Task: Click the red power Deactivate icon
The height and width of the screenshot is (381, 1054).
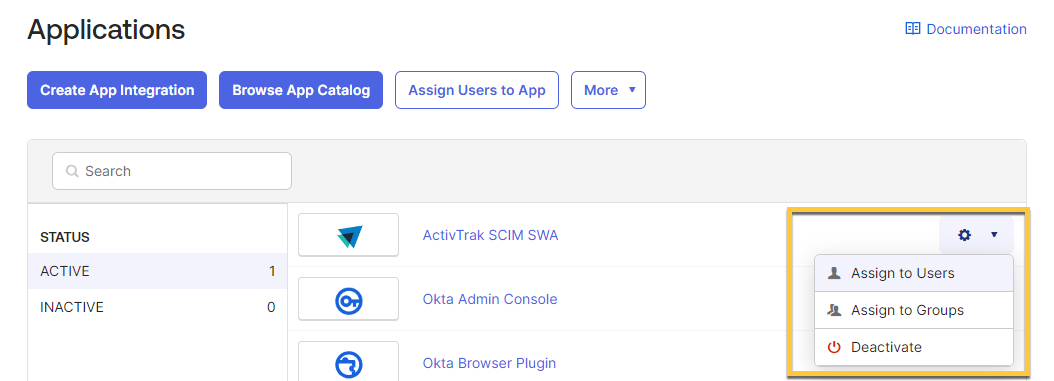Action: pos(834,347)
